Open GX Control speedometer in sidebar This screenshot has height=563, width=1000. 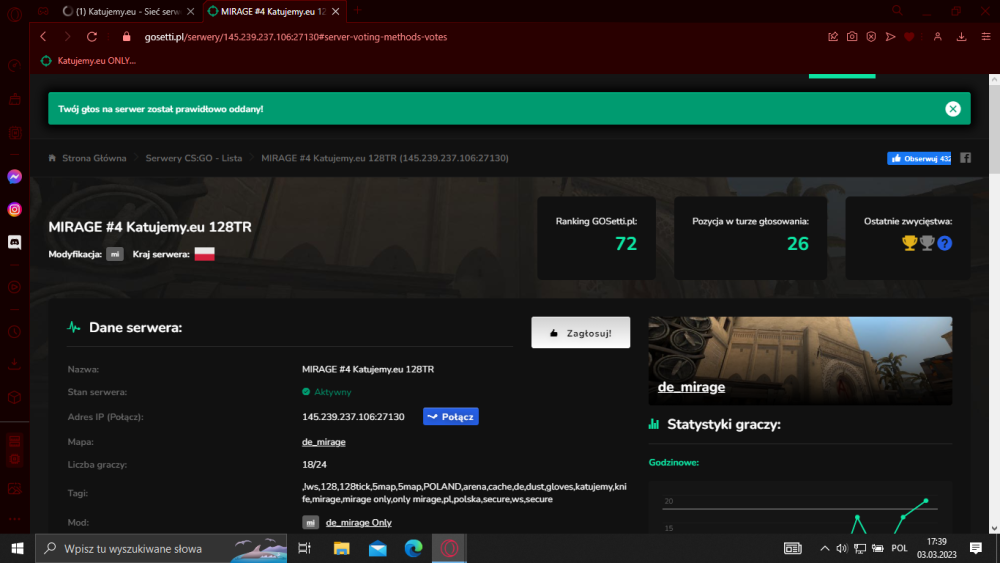click(14, 66)
